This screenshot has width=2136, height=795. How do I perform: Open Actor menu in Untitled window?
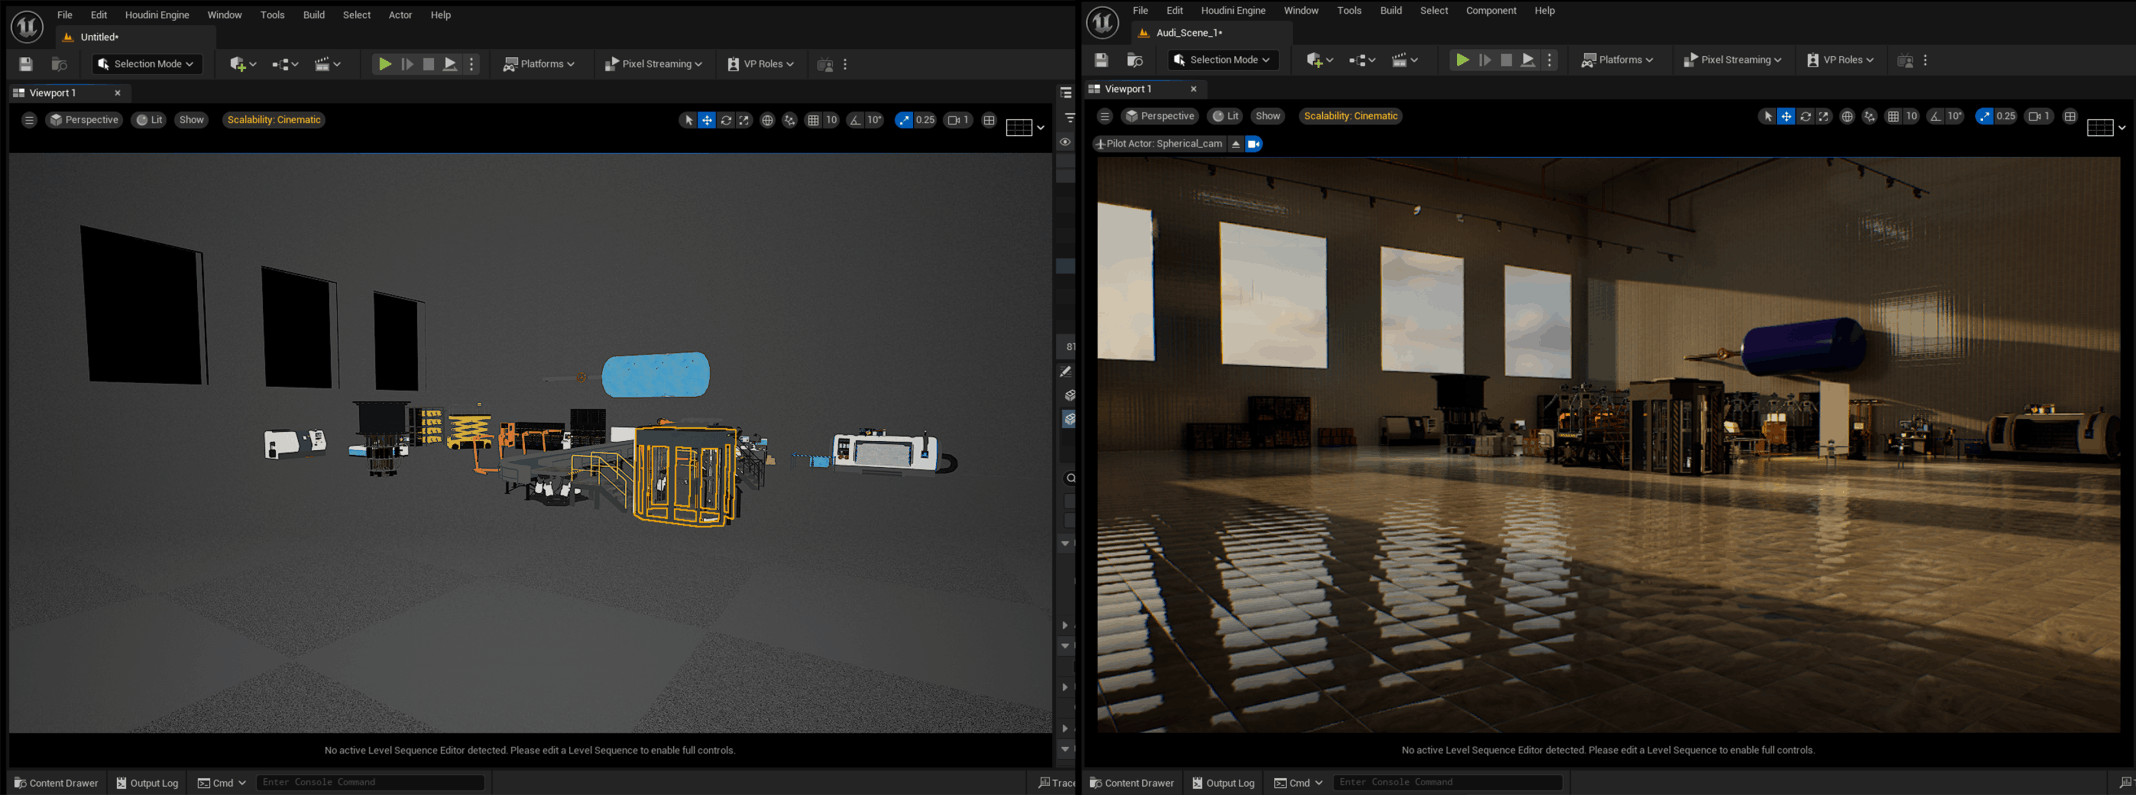[400, 15]
